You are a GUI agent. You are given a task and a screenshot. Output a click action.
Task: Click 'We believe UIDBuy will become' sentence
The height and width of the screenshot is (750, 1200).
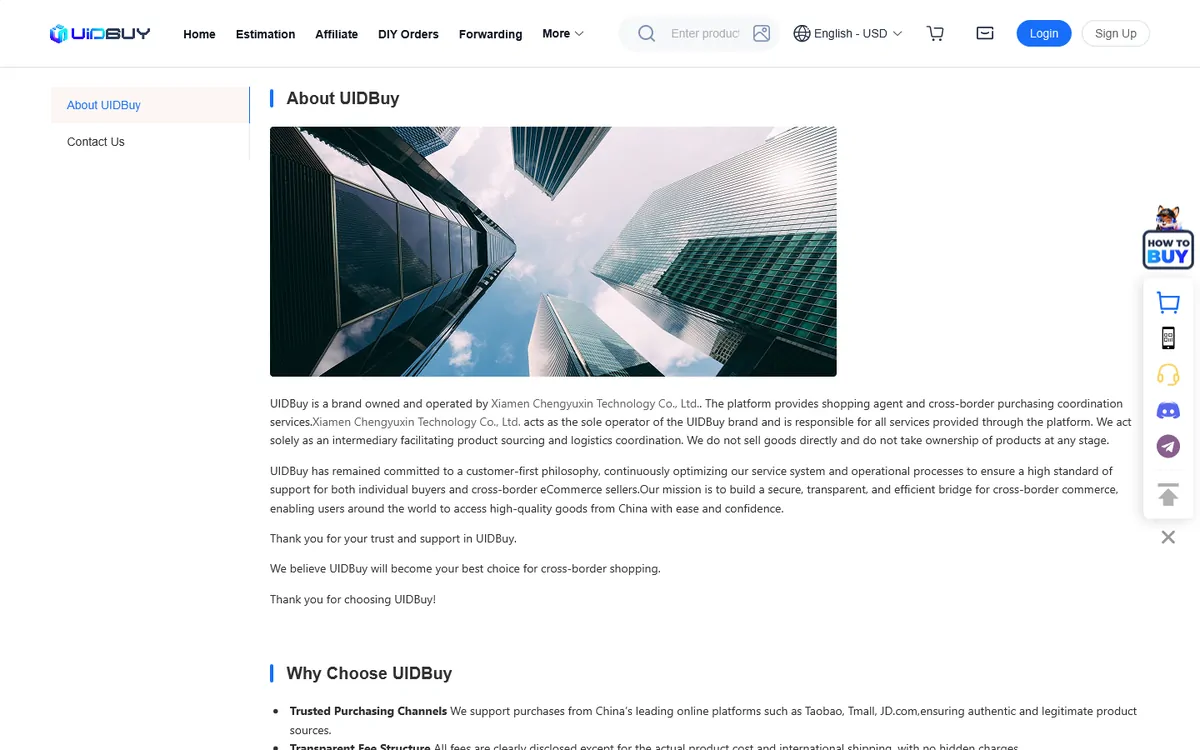point(465,568)
